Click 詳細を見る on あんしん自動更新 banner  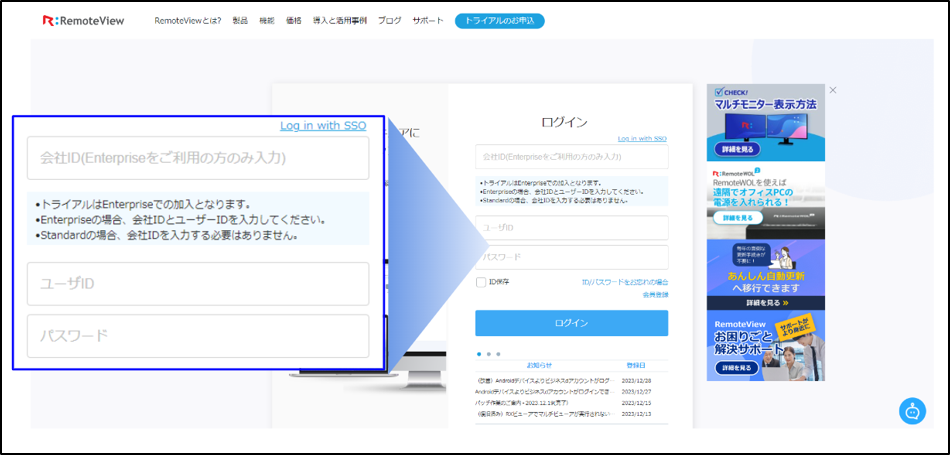(x=766, y=302)
